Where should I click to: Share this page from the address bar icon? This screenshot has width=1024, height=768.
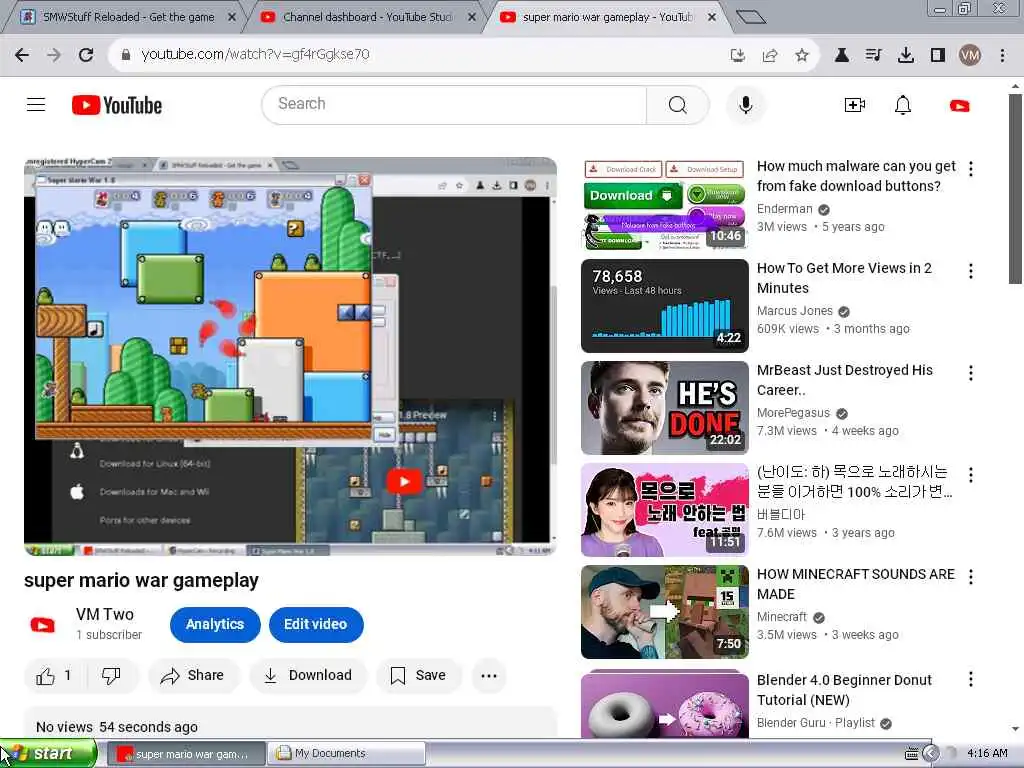coord(770,56)
